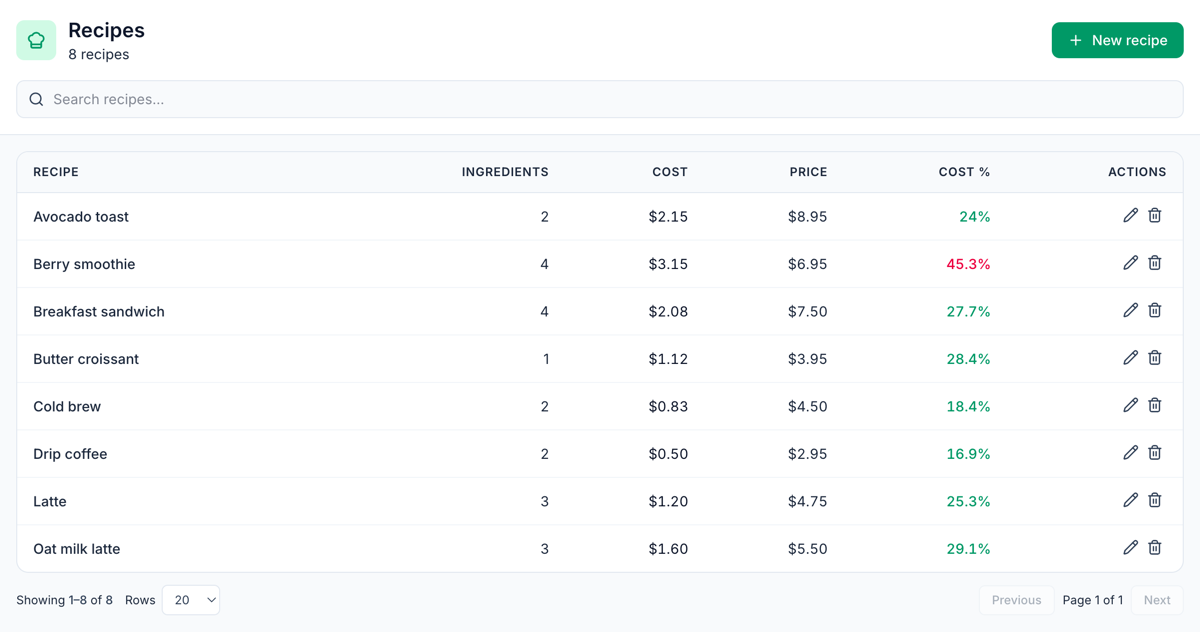Viewport: 1200px width, 632px height.
Task: Edit the Cold brew recipe
Action: (x=1130, y=405)
